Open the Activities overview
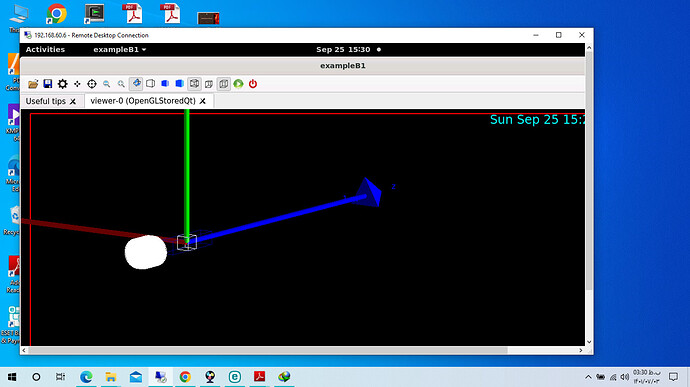The height and width of the screenshot is (387, 690). coord(45,49)
